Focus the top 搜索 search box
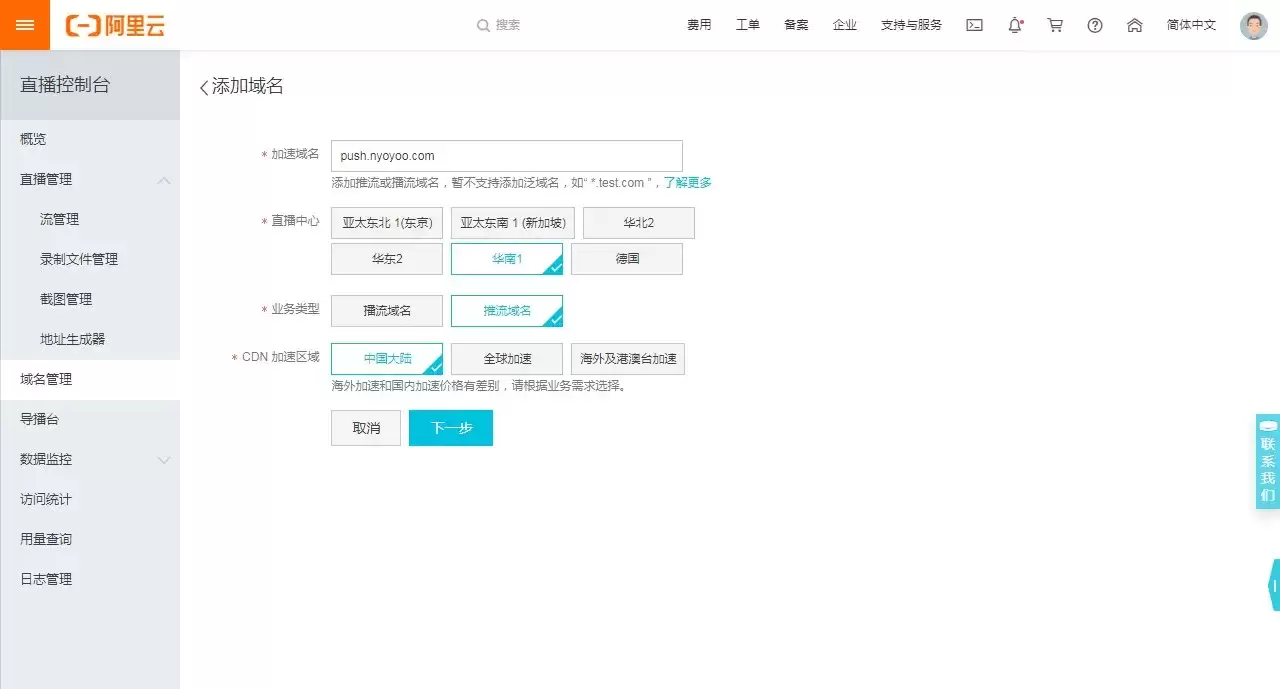The image size is (1280, 689). (x=508, y=25)
